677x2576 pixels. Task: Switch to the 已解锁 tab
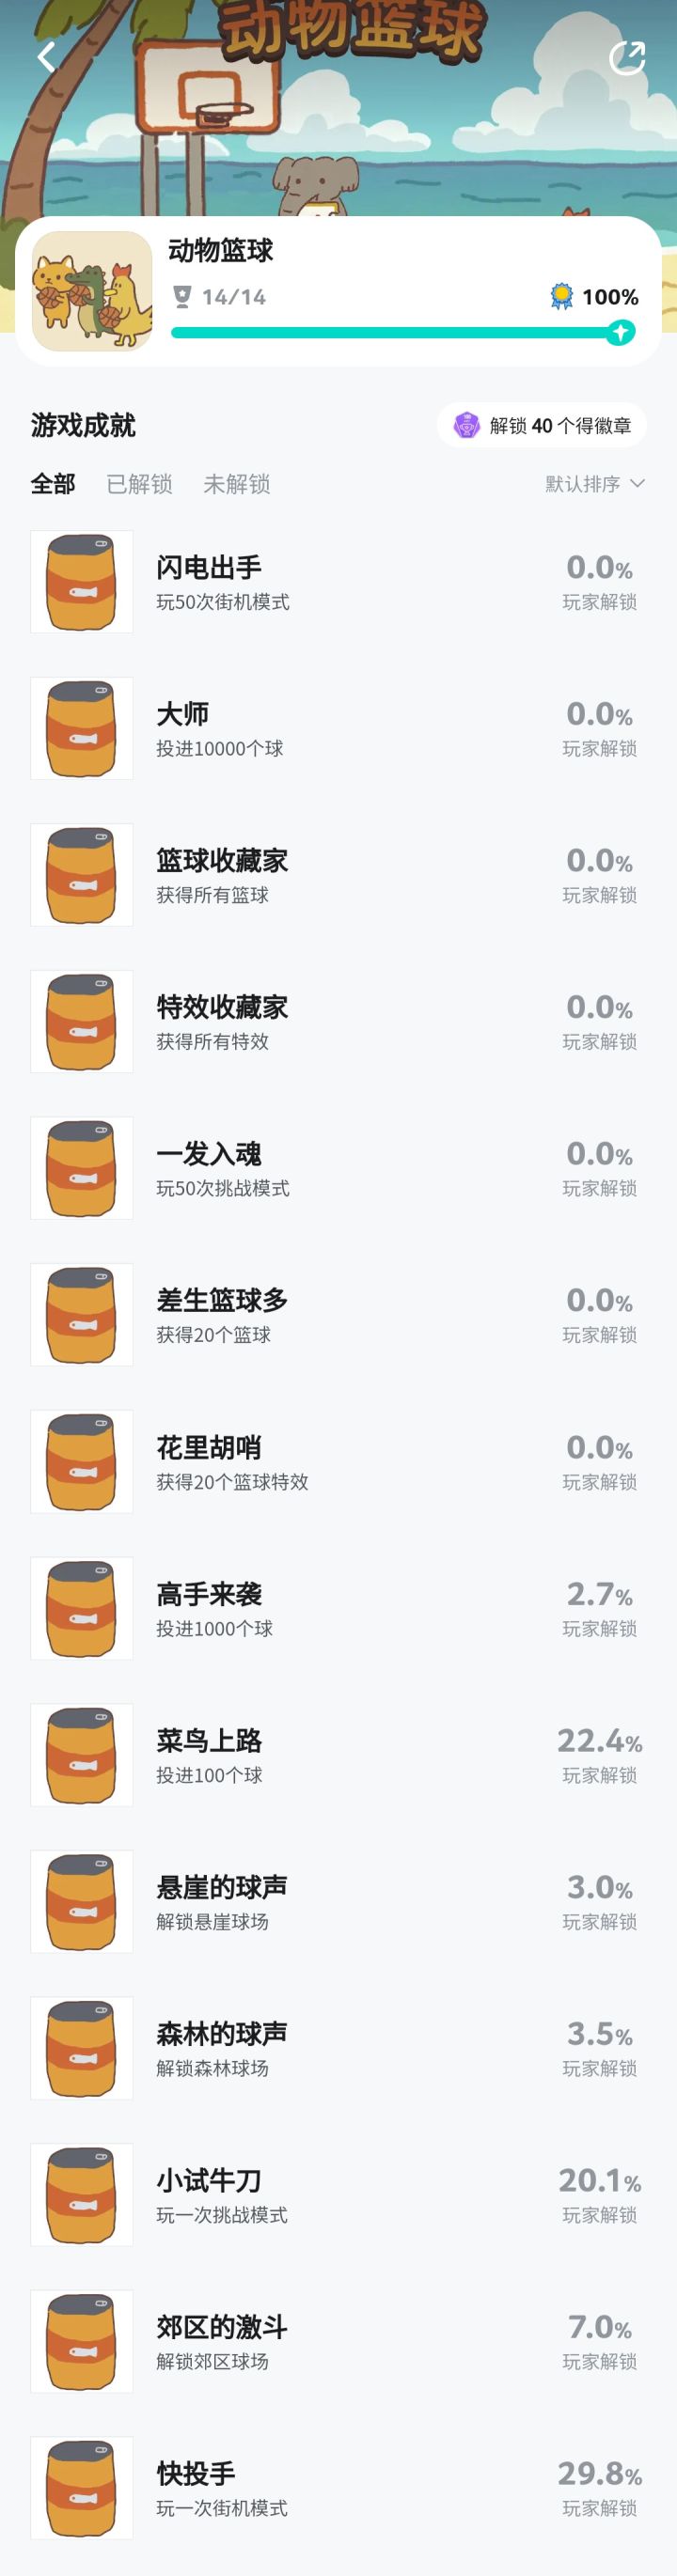139,484
